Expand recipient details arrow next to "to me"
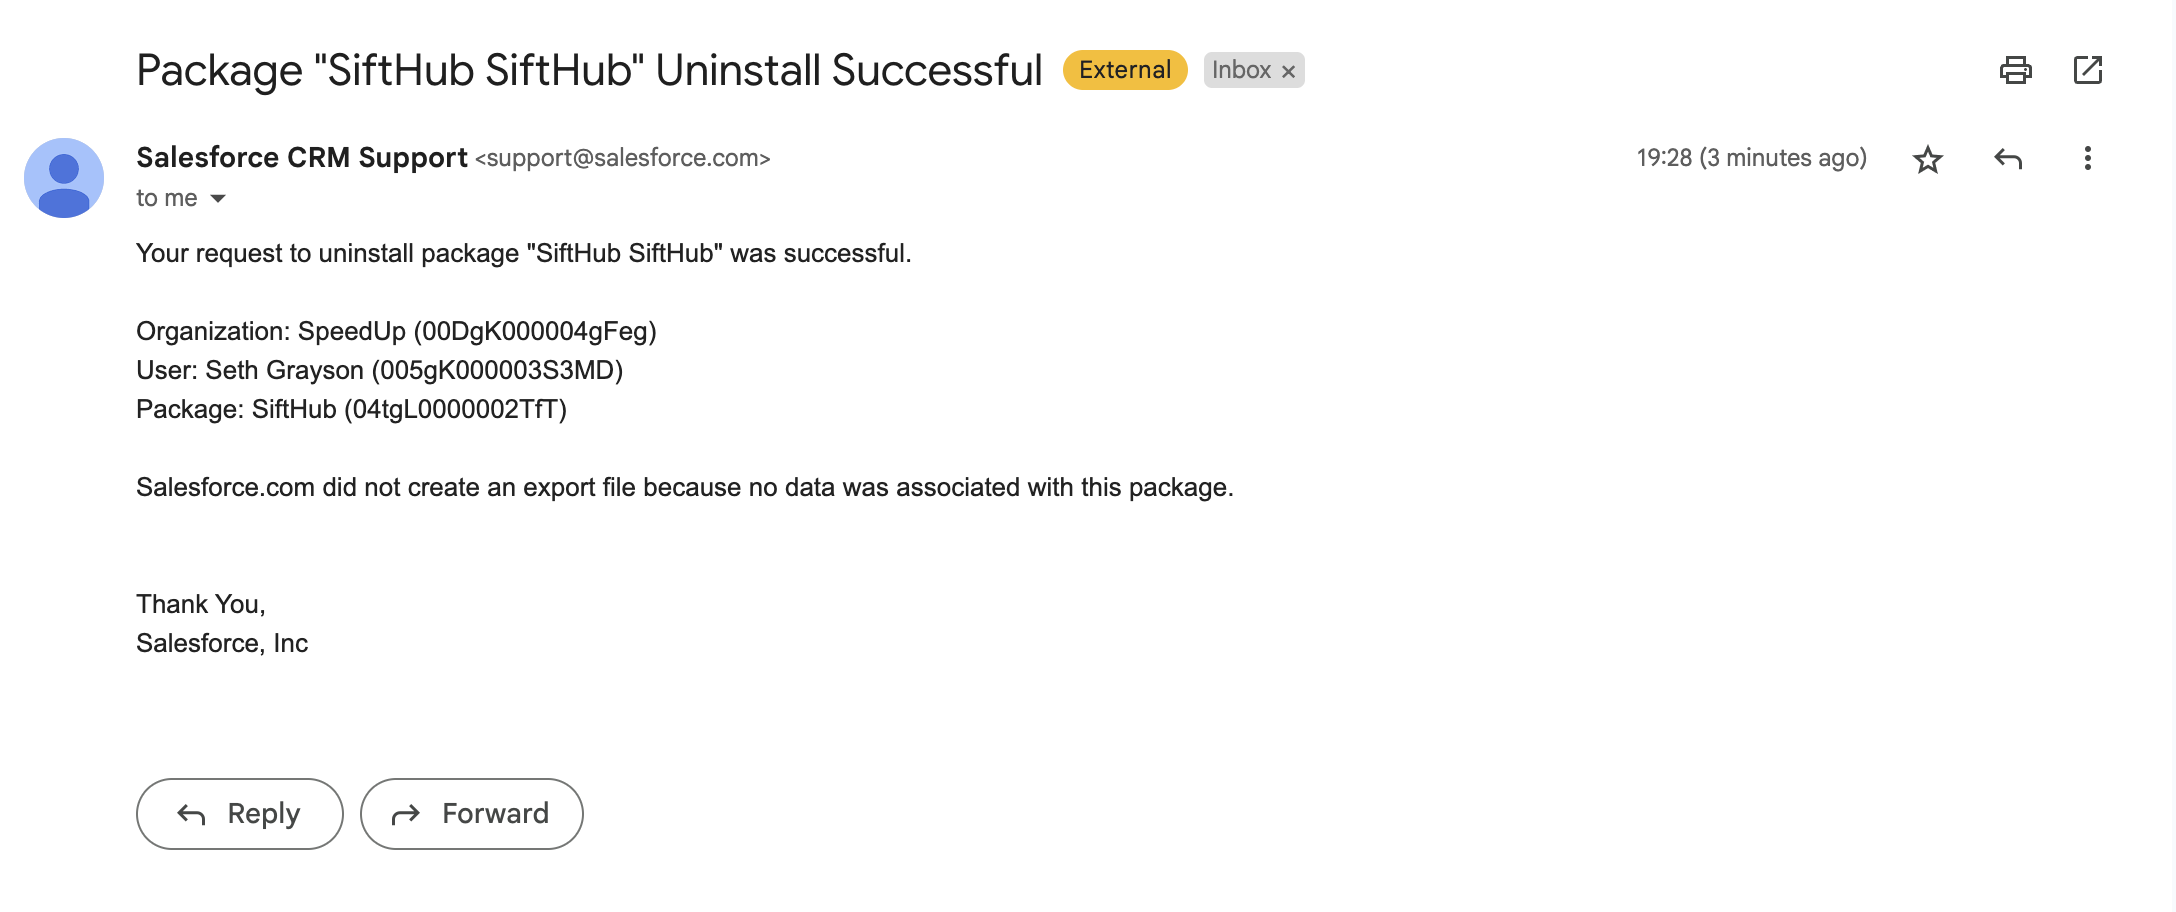Image resolution: width=2176 pixels, height=912 pixels. coord(218,199)
